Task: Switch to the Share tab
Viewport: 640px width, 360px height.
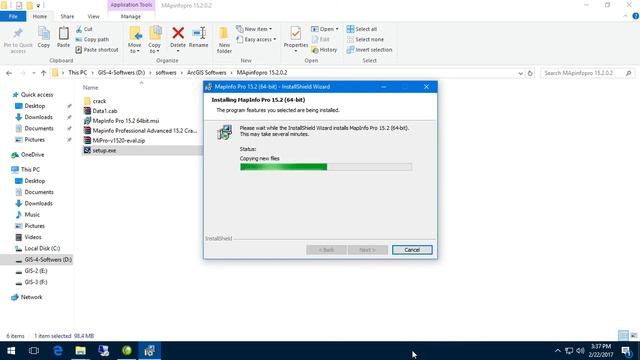Action: (x=67, y=16)
